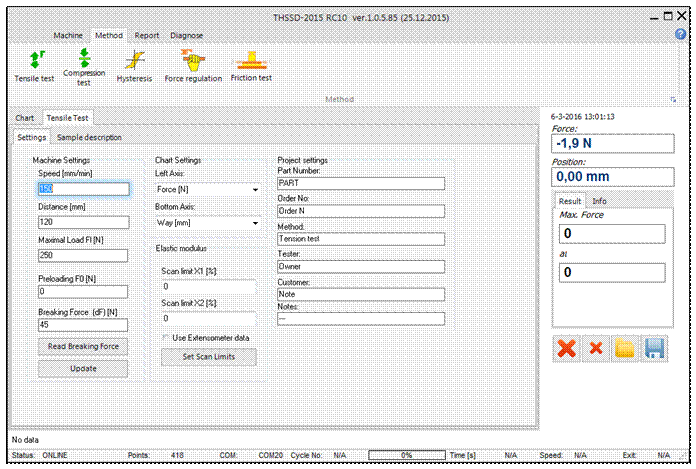This screenshot has height=469, width=696.
Task: Select the Tensile test method icon
Action: tap(35, 67)
